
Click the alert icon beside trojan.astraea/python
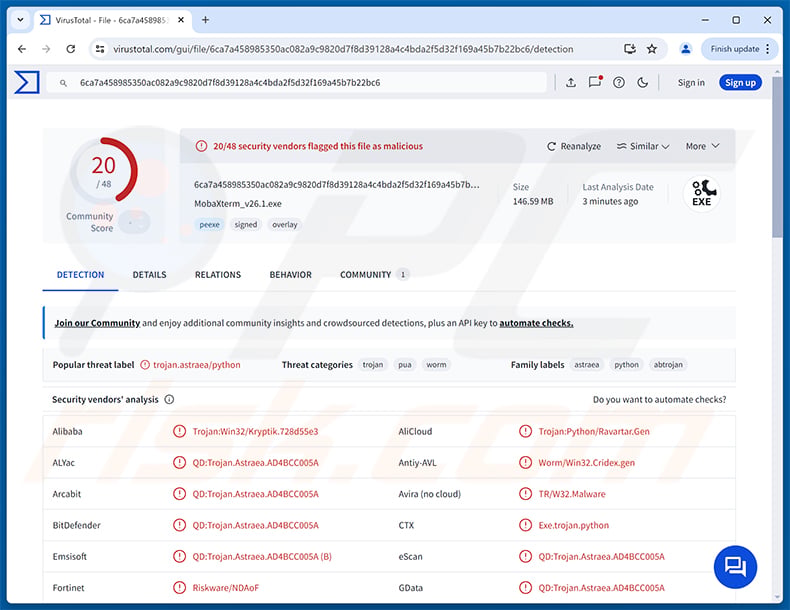(145, 365)
